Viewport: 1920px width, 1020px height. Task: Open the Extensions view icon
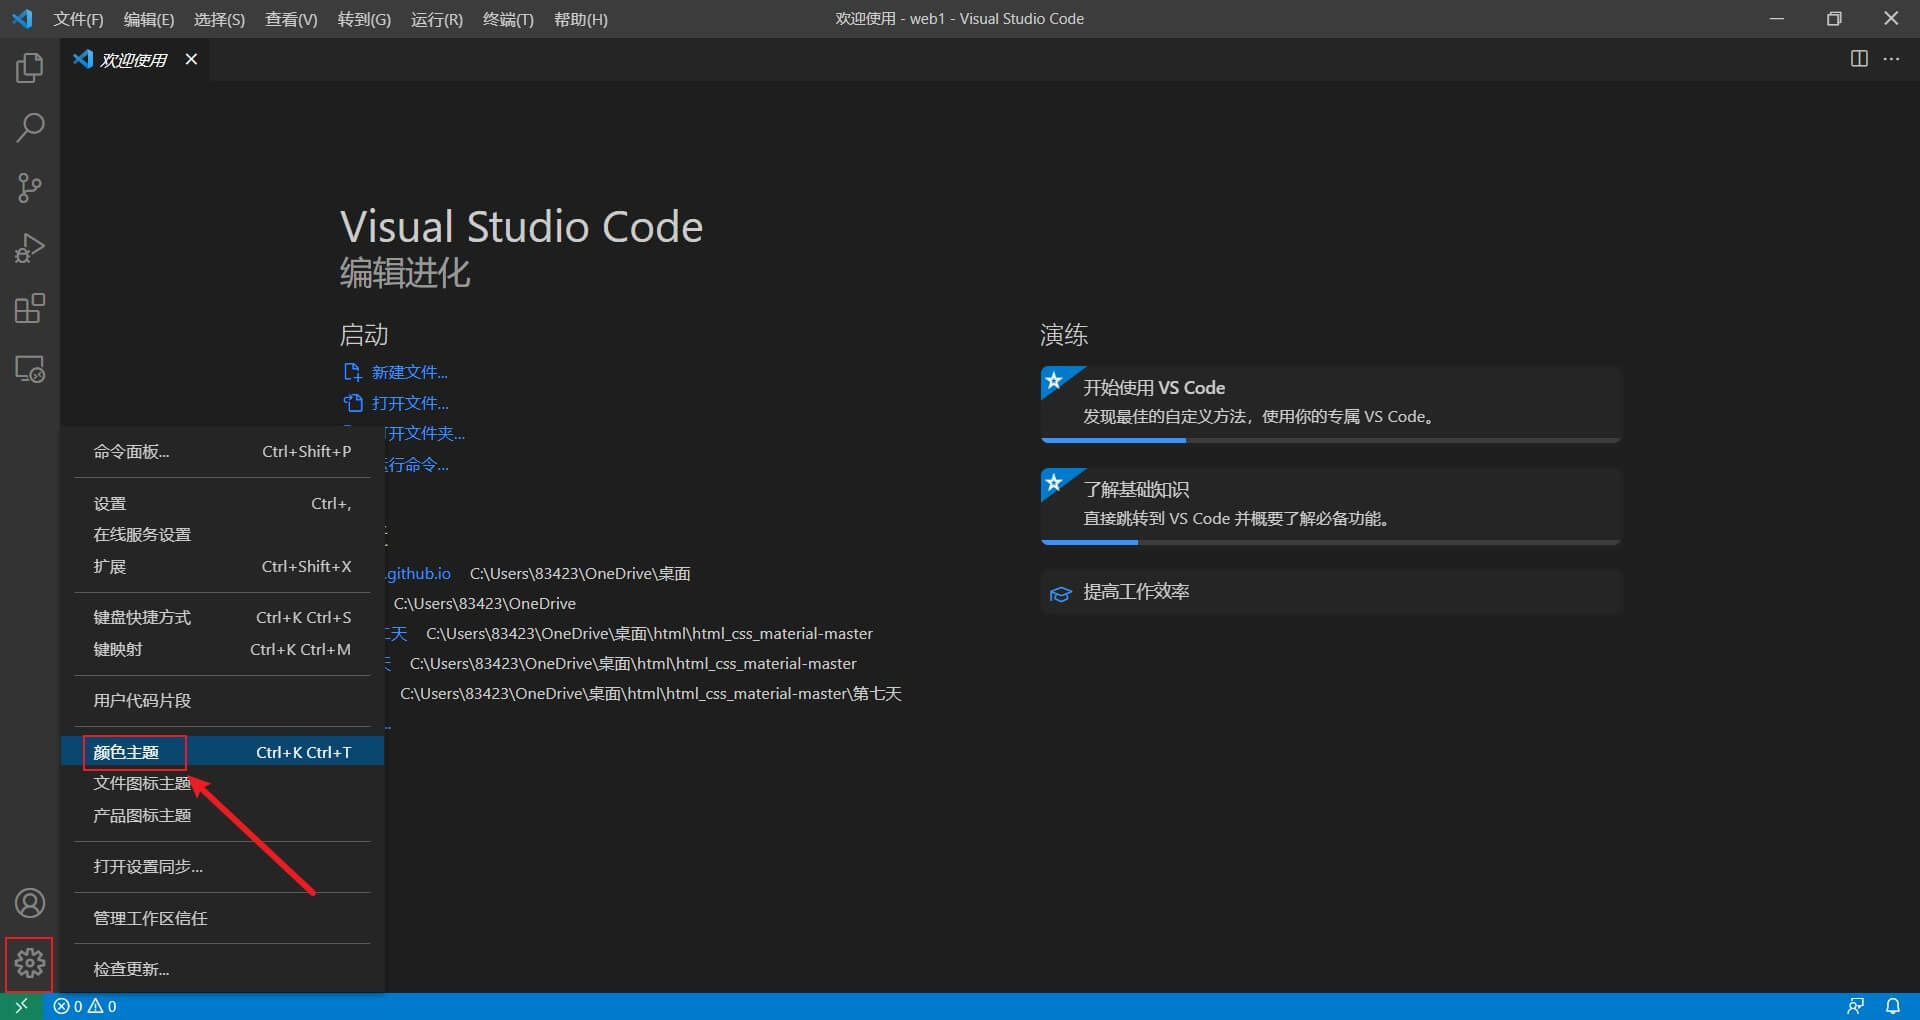coord(30,308)
